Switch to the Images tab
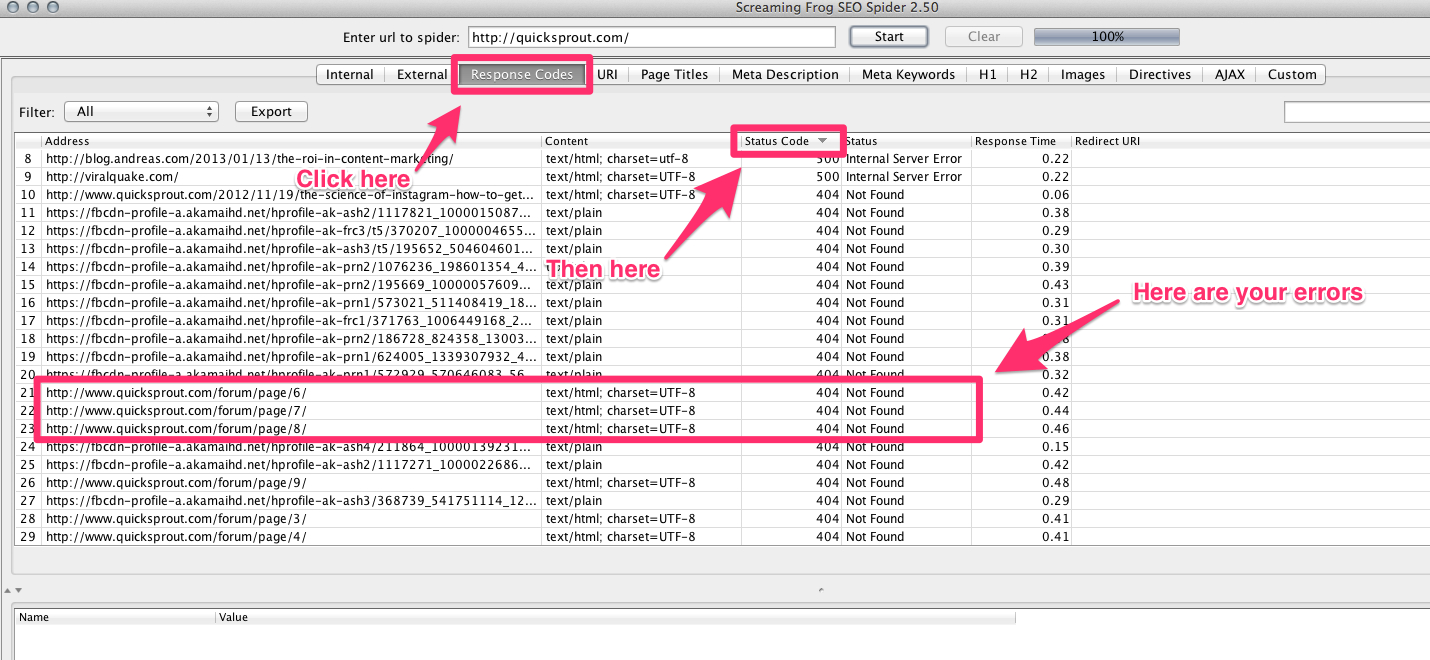Viewport: 1430px width, 660px height. click(x=1082, y=75)
